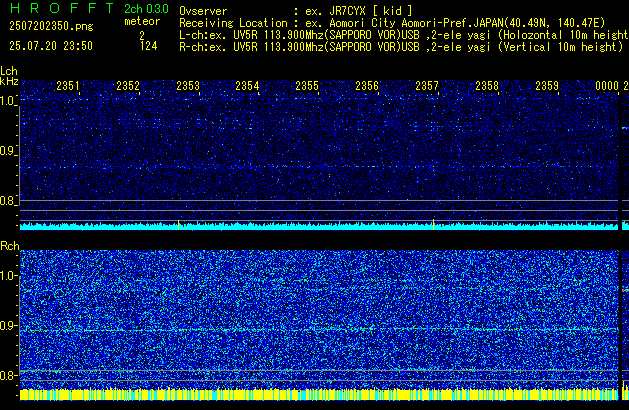
Task: Click the '[ kid ]' text in the Observer line
Action: 393,11
